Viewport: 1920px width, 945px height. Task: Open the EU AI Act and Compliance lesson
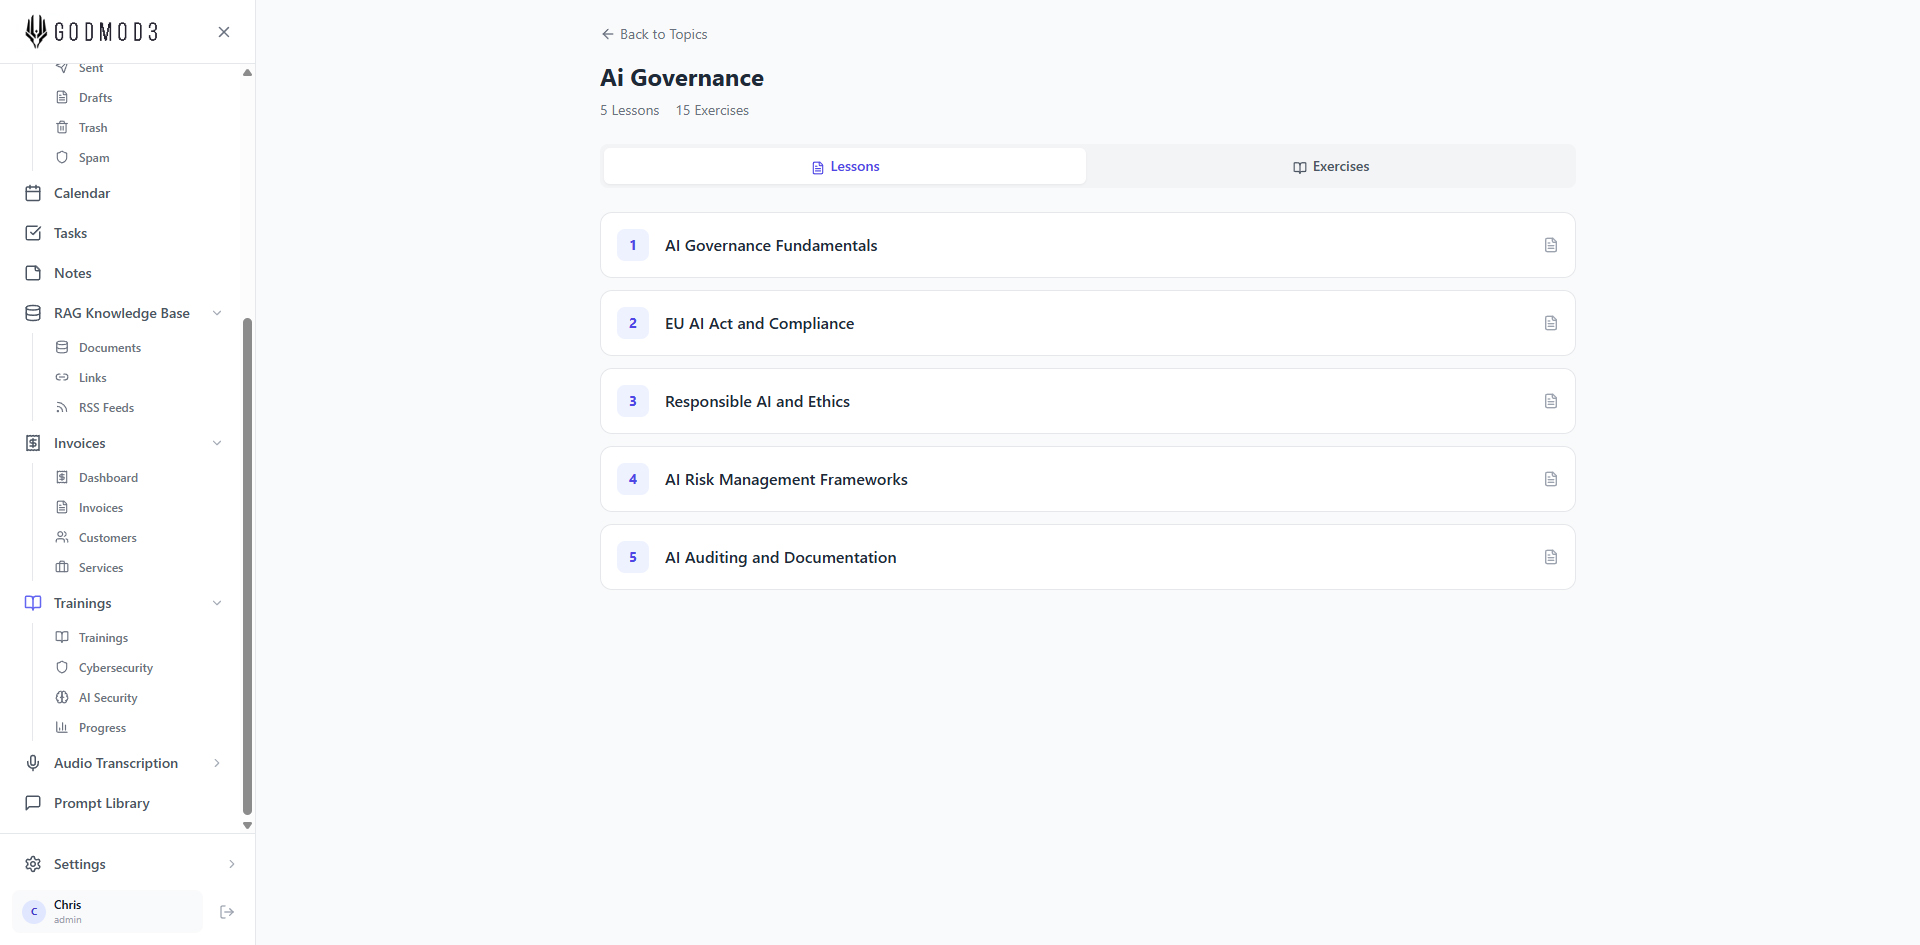tap(760, 323)
